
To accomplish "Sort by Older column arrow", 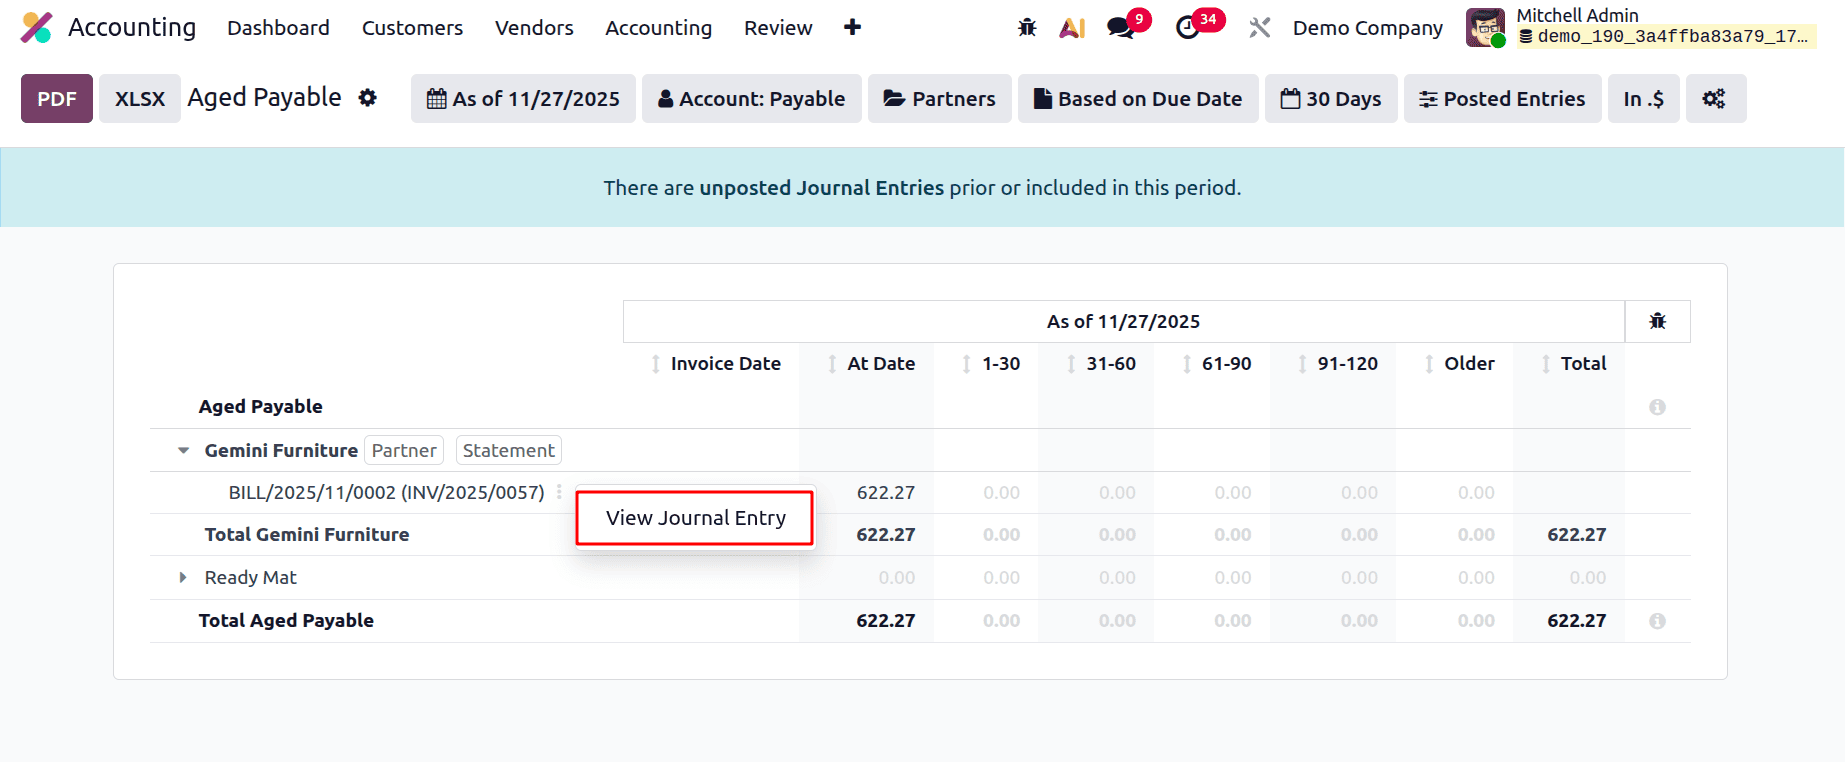I will click(x=1429, y=364).
